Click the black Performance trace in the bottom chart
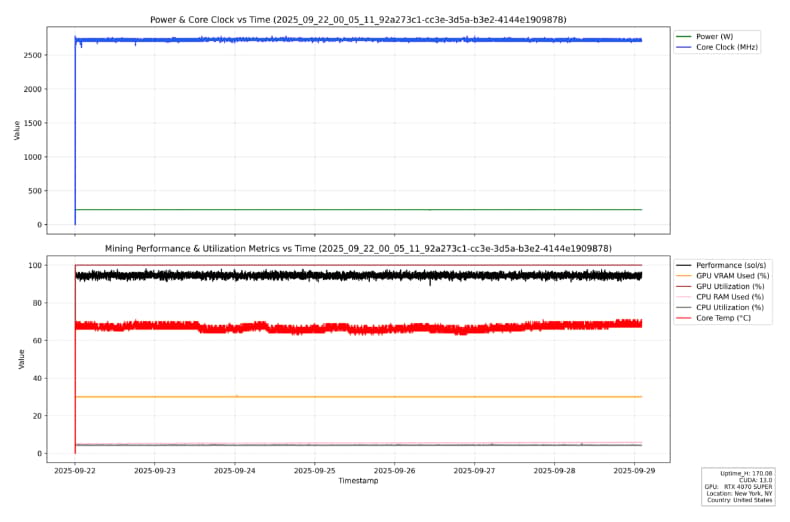The width and height of the screenshot is (790, 522). click(358, 276)
